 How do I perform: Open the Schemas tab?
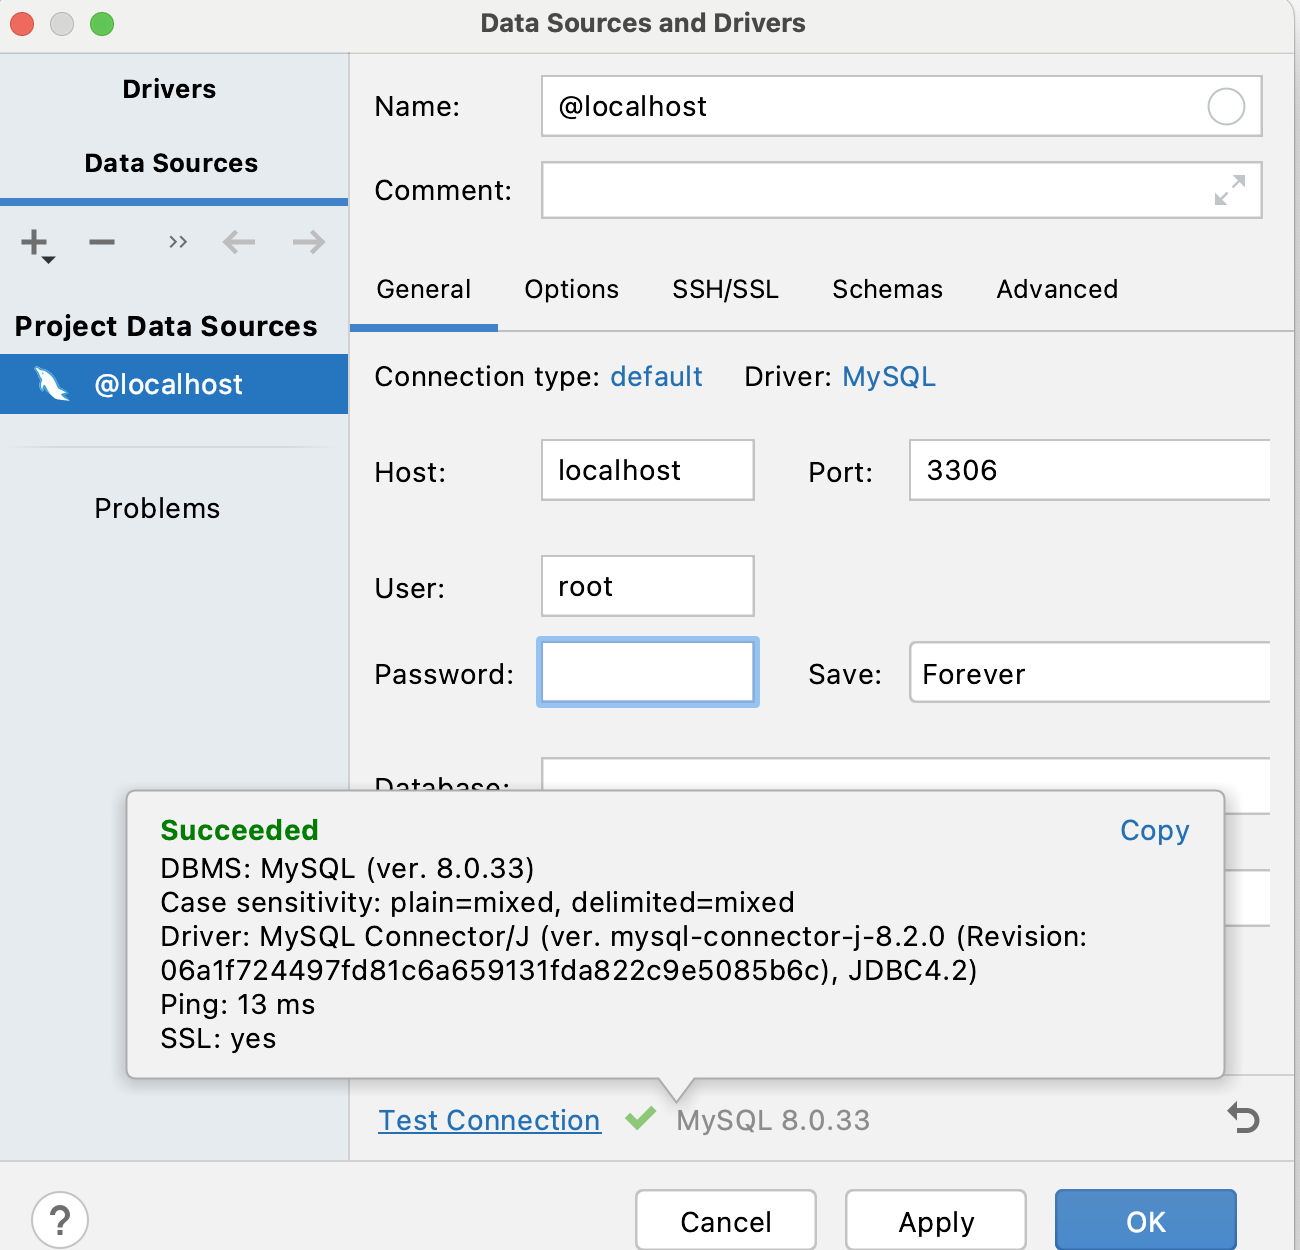887,290
